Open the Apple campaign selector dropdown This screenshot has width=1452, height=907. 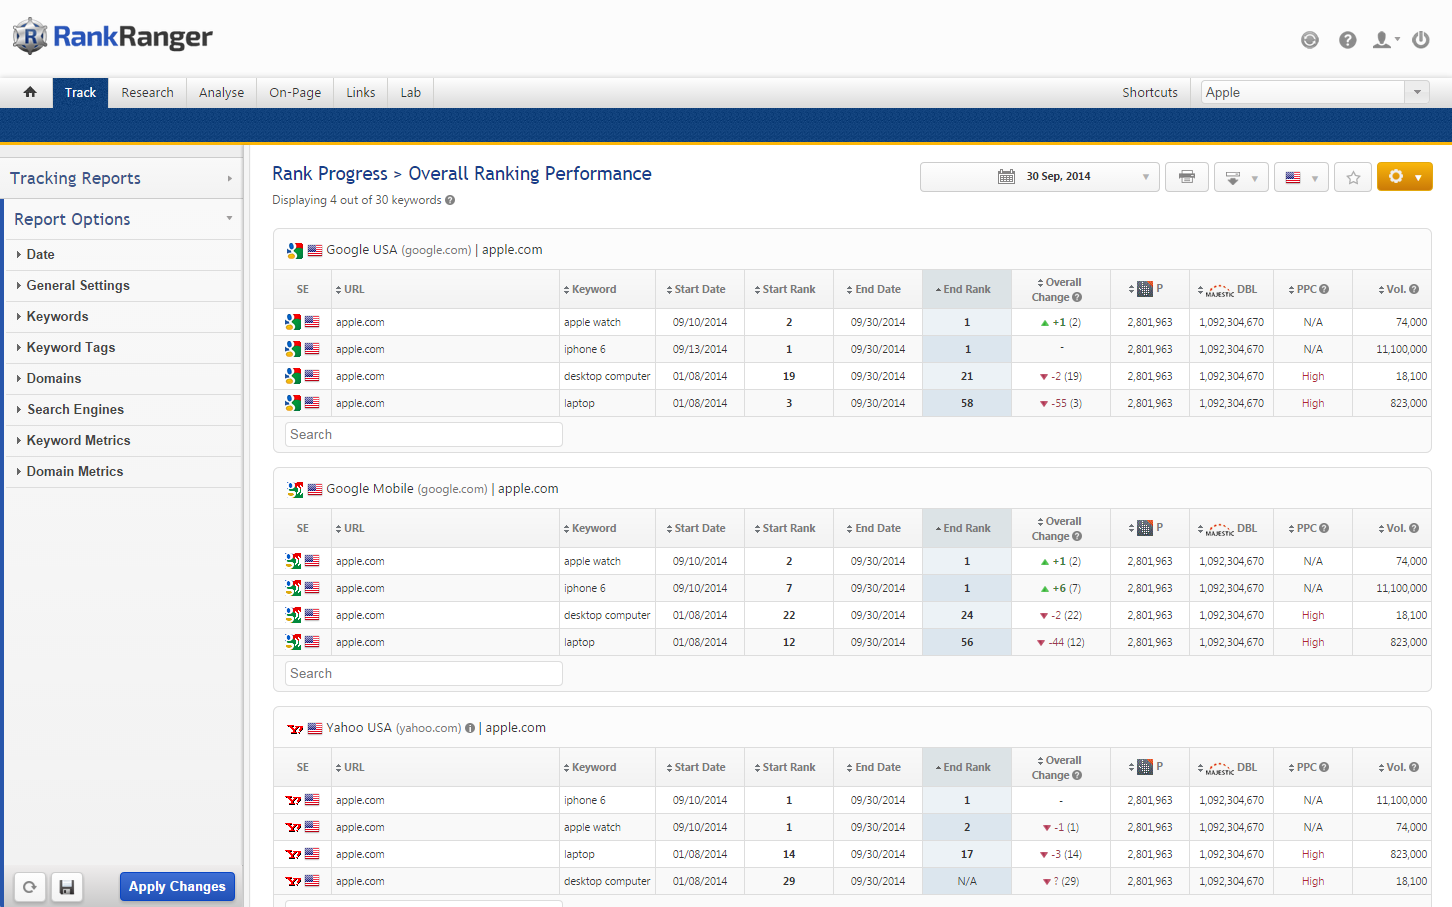click(1314, 92)
